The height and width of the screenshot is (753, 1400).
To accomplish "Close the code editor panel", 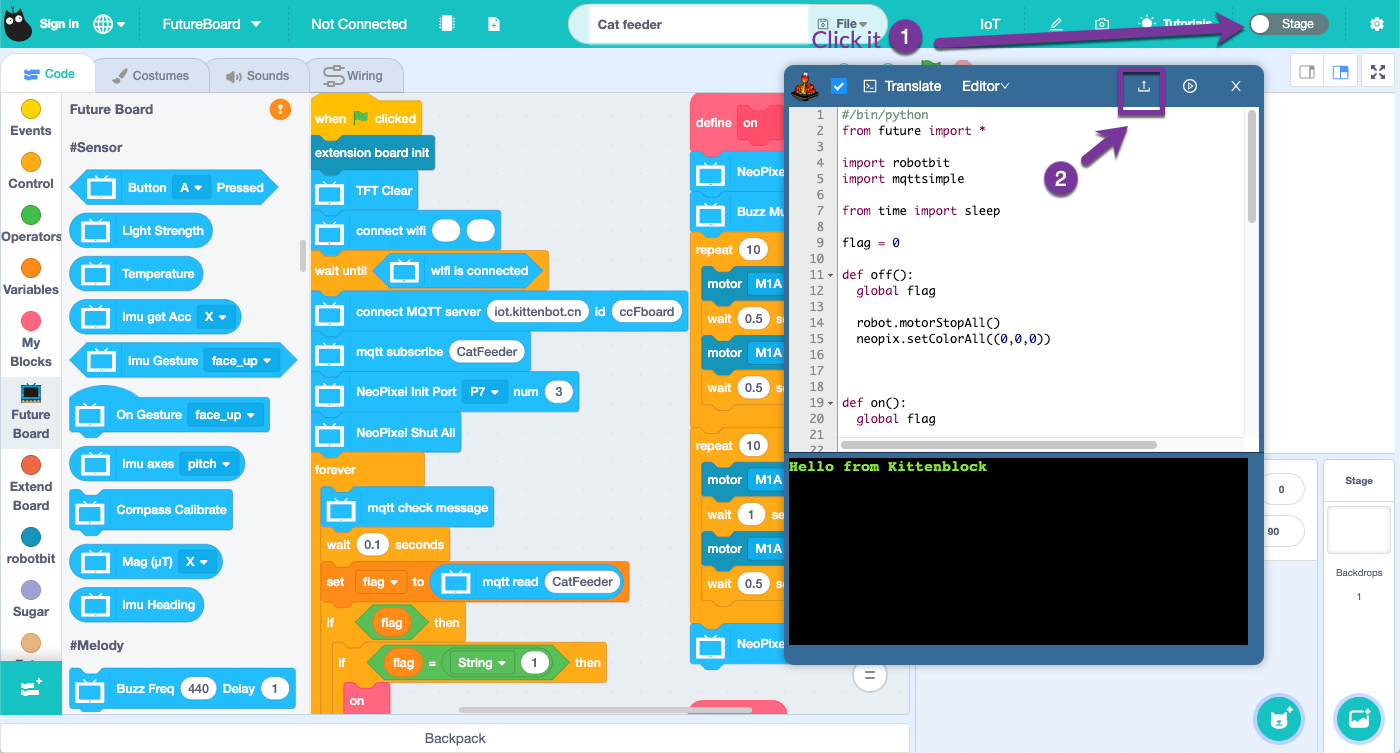I will [x=1236, y=86].
